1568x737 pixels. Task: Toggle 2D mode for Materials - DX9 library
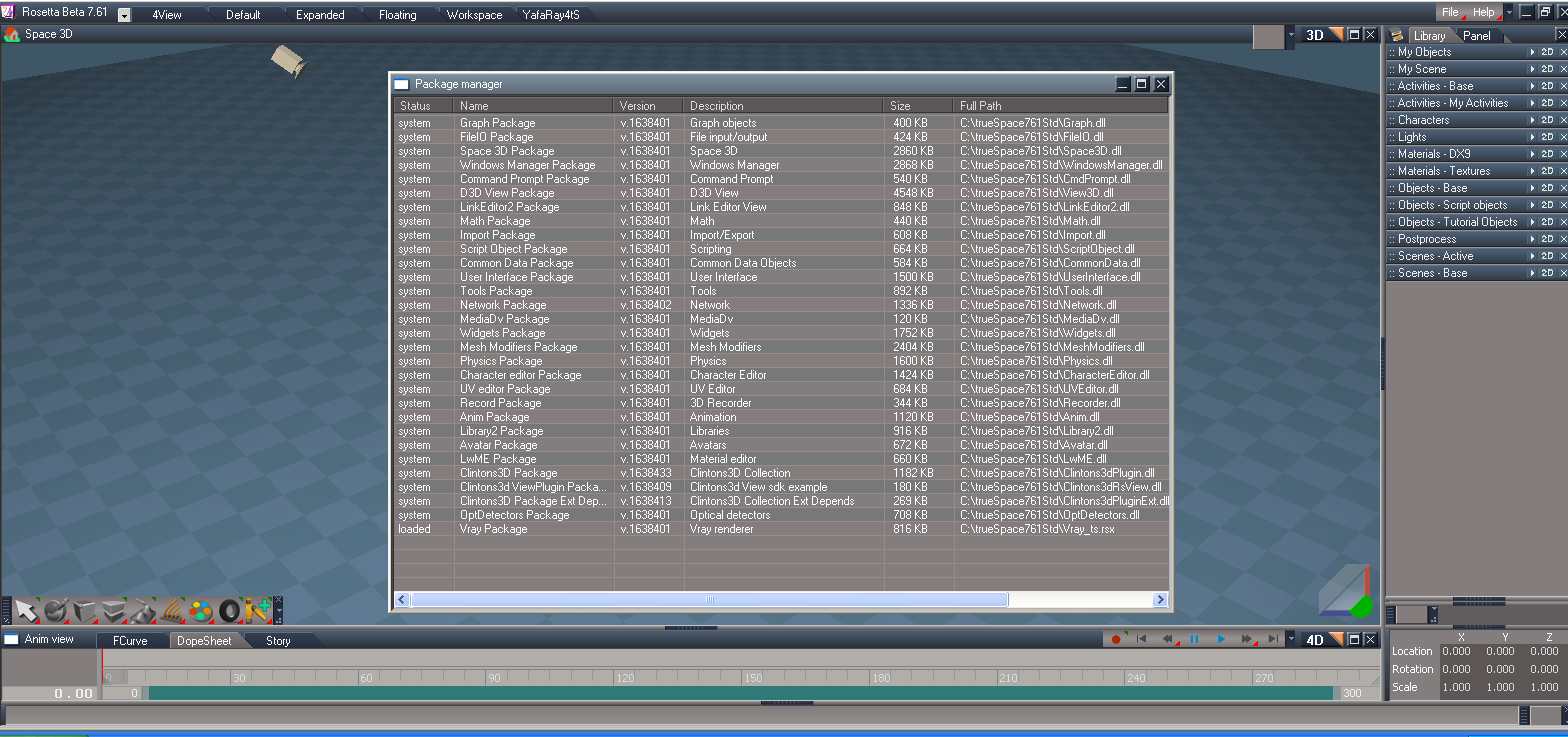[1547, 154]
